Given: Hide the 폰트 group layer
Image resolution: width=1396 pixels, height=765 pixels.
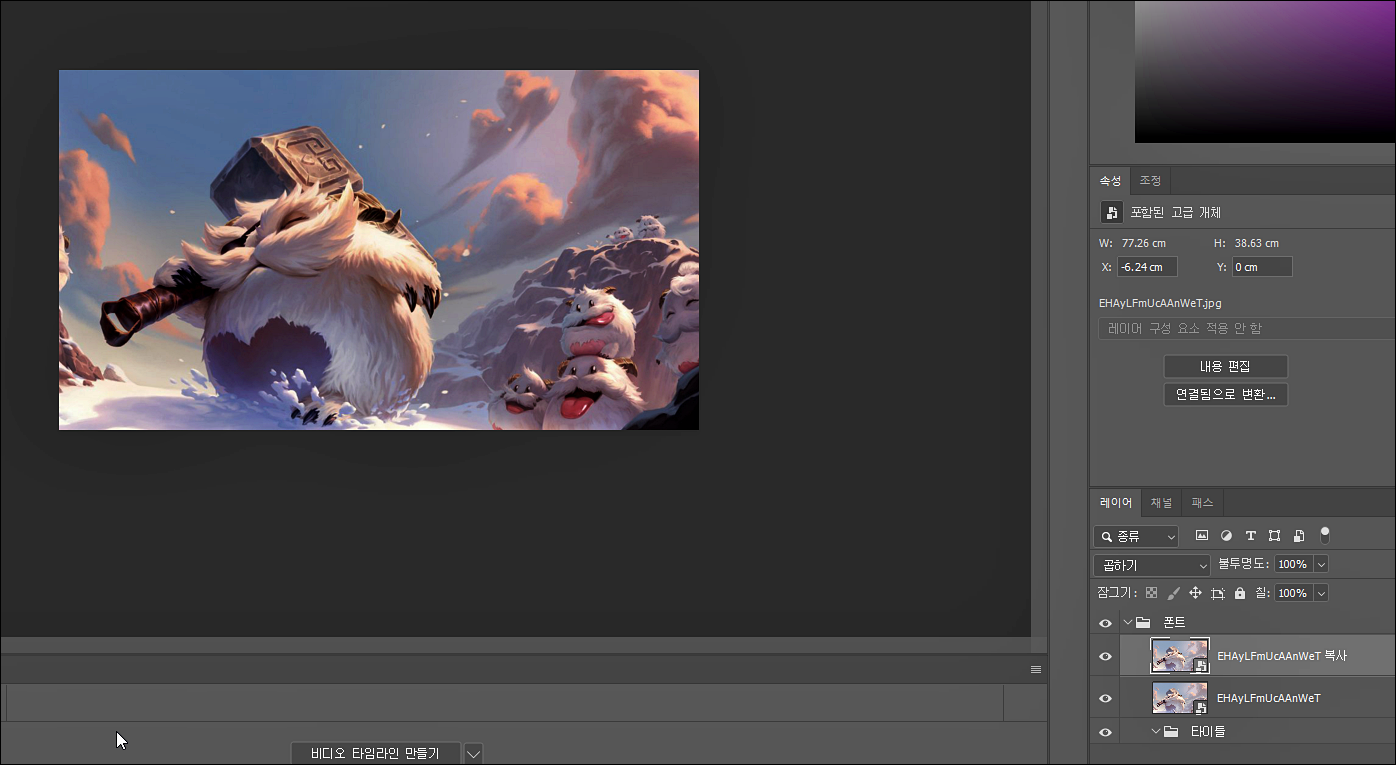Looking at the screenshot, I should [x=1105, y=623].
